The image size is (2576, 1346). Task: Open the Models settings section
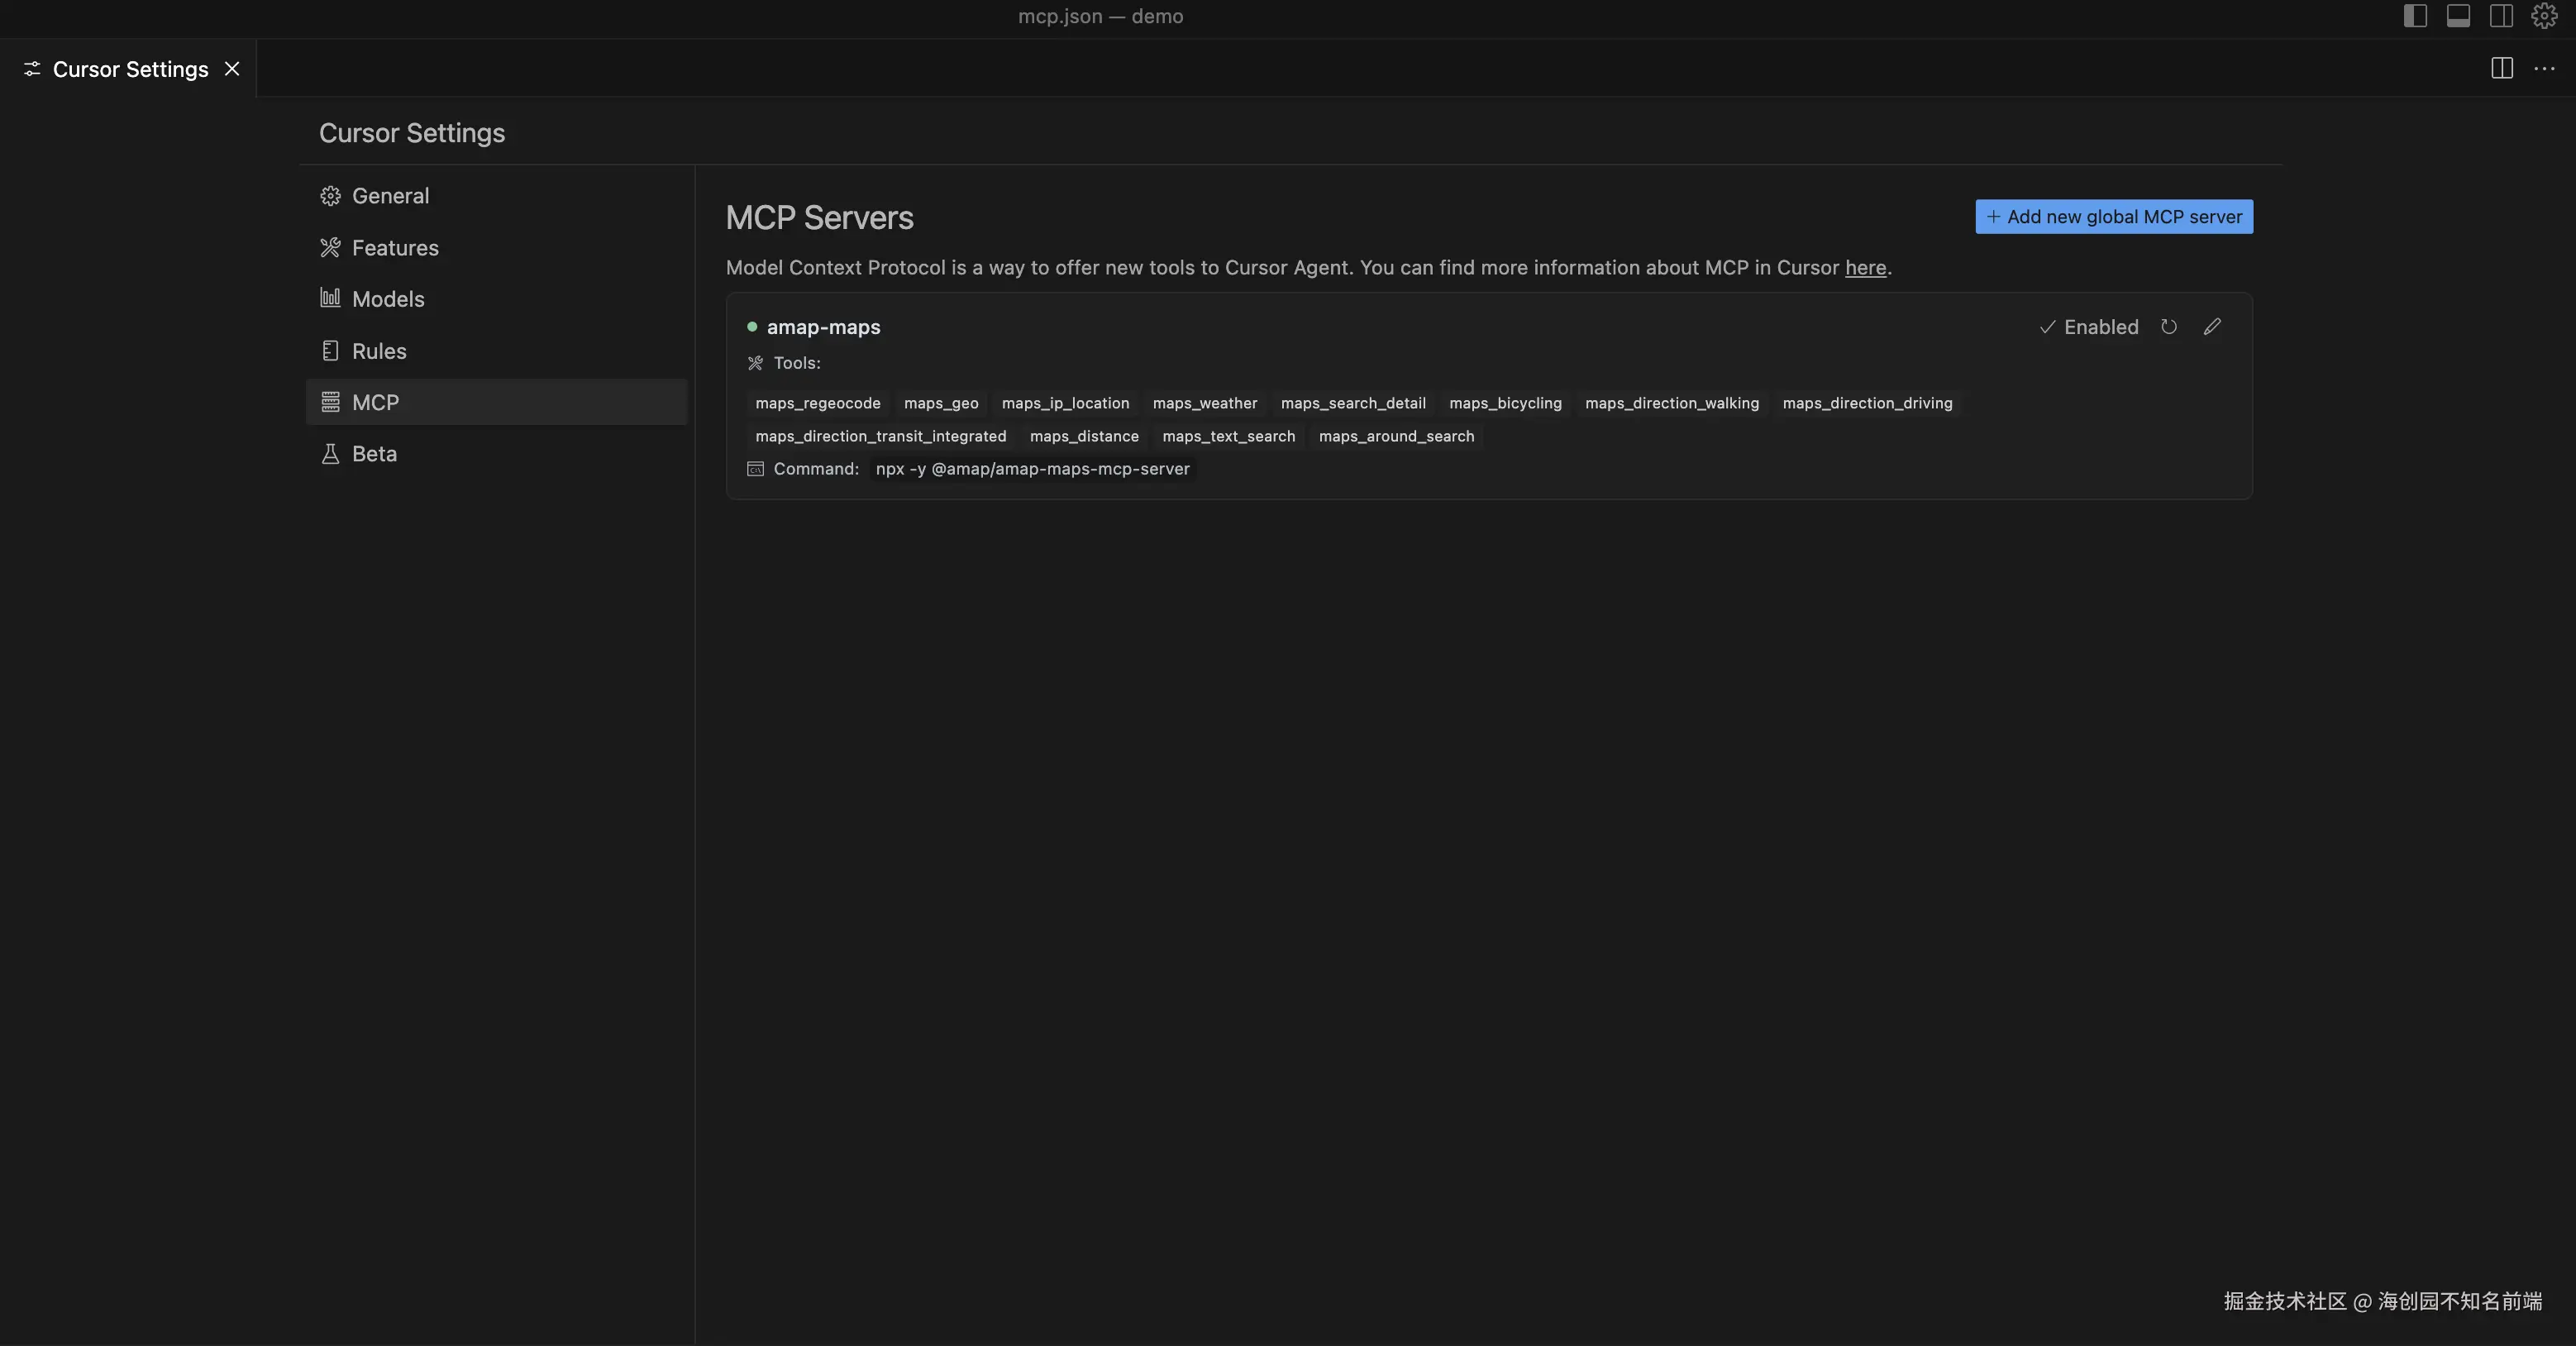click(496, 299)
